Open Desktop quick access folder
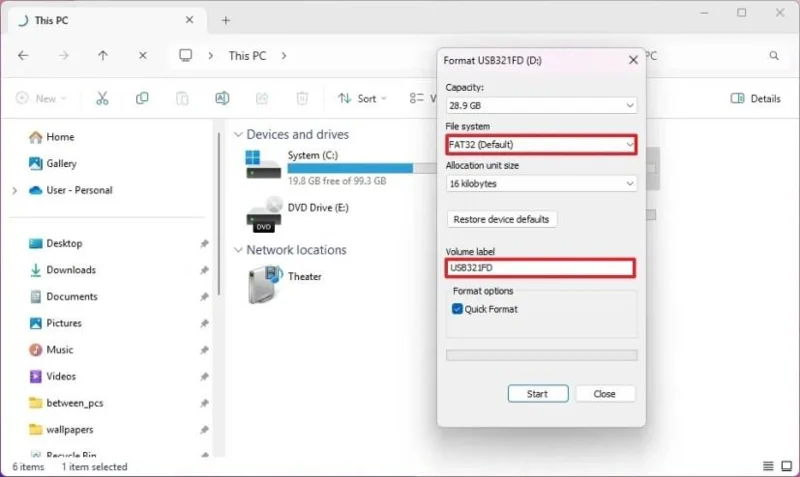Screen dimensions: 800x477 [56, 243]
